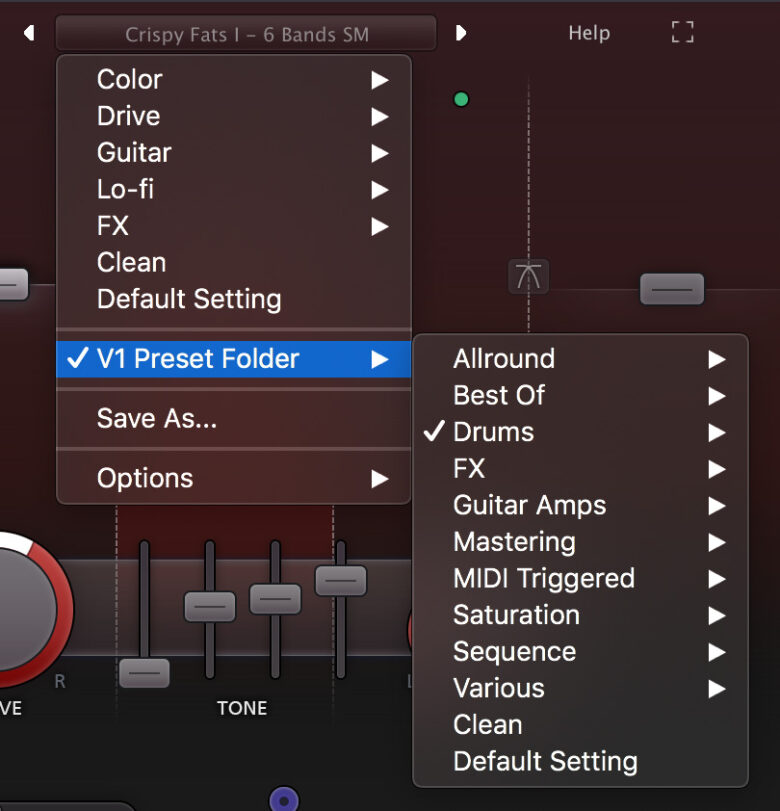Expand the Guitar preset submenu

[234, 153]
